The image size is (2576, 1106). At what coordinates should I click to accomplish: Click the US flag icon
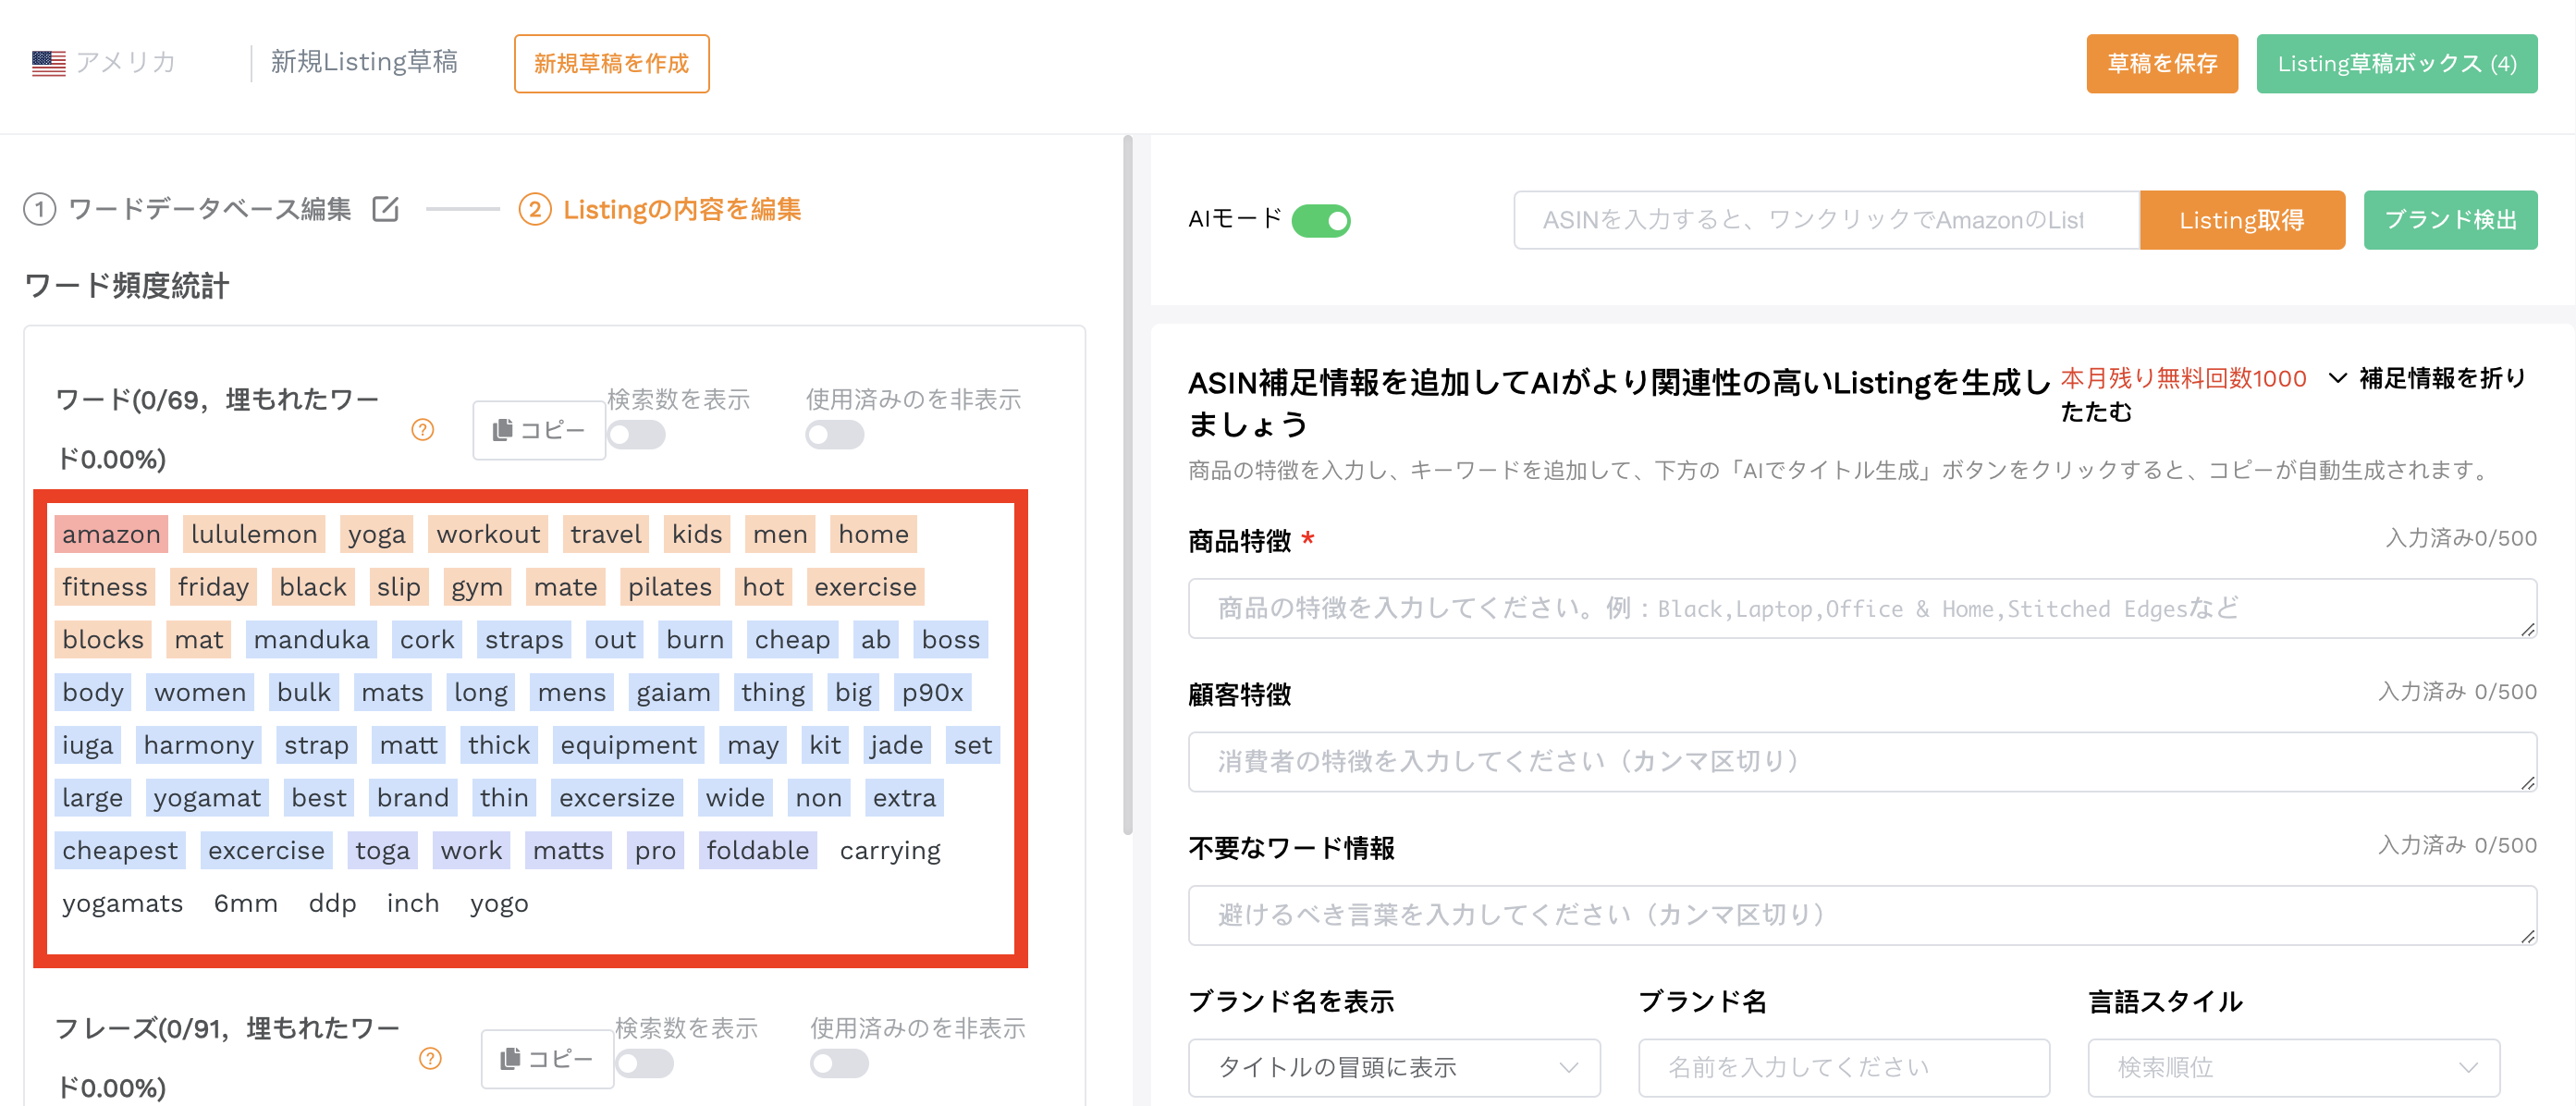(x=48, y=63)
